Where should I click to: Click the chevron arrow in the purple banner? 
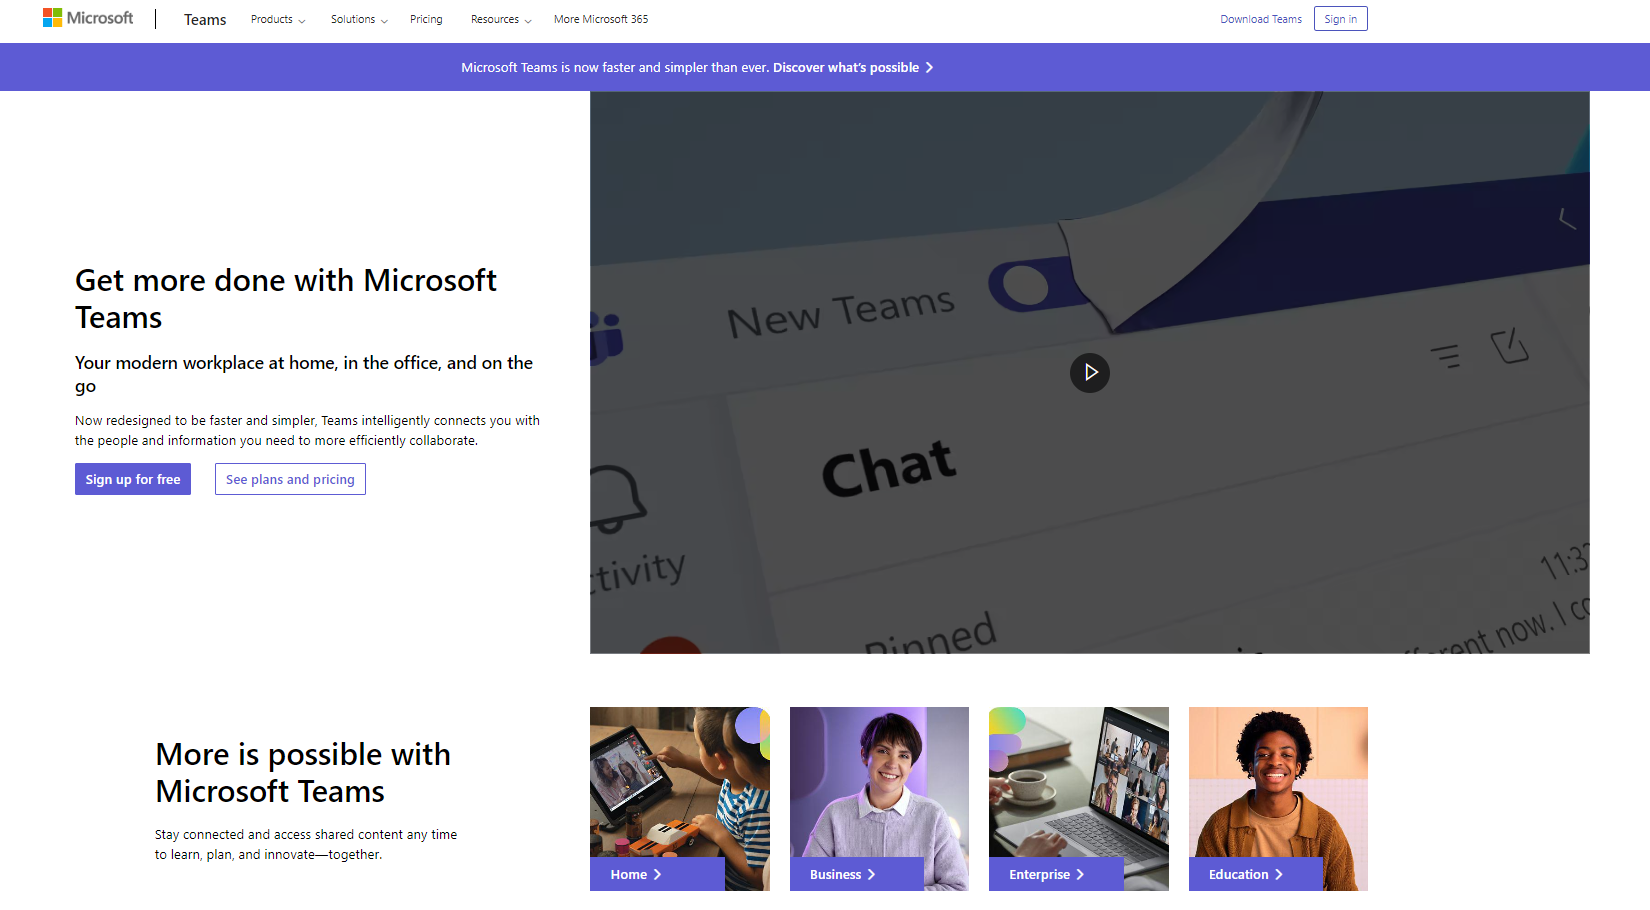point(929,68)
